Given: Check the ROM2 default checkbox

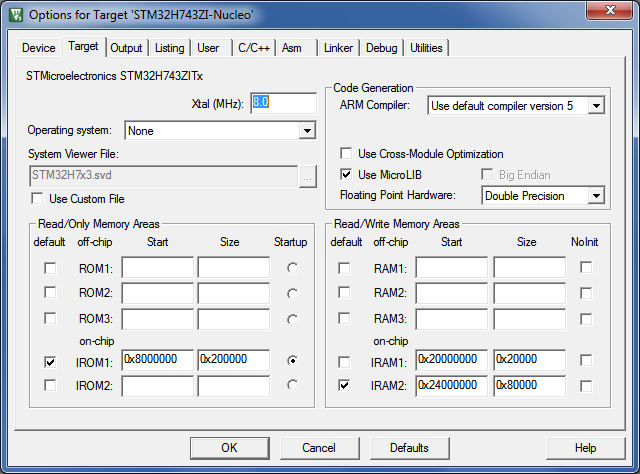Looking at the screenshot, I should [50, 292].
